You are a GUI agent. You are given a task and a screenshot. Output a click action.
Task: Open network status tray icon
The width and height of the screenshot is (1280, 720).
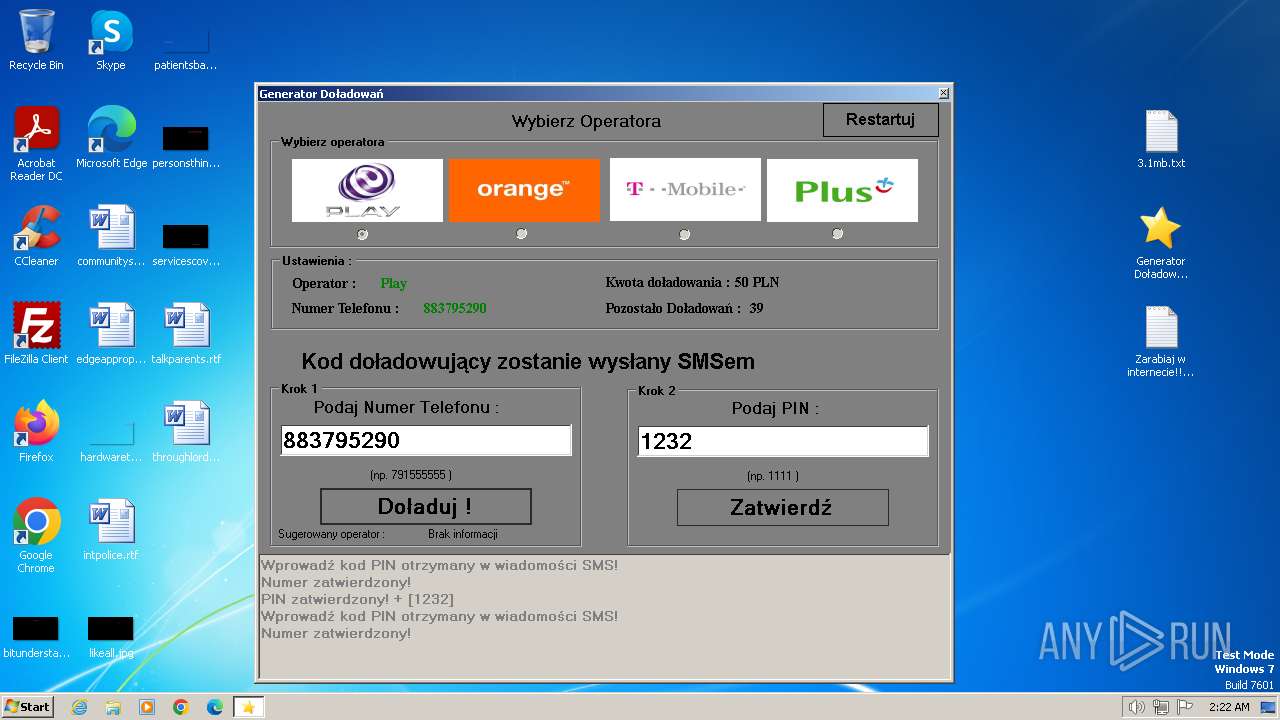pos(1161,707)
